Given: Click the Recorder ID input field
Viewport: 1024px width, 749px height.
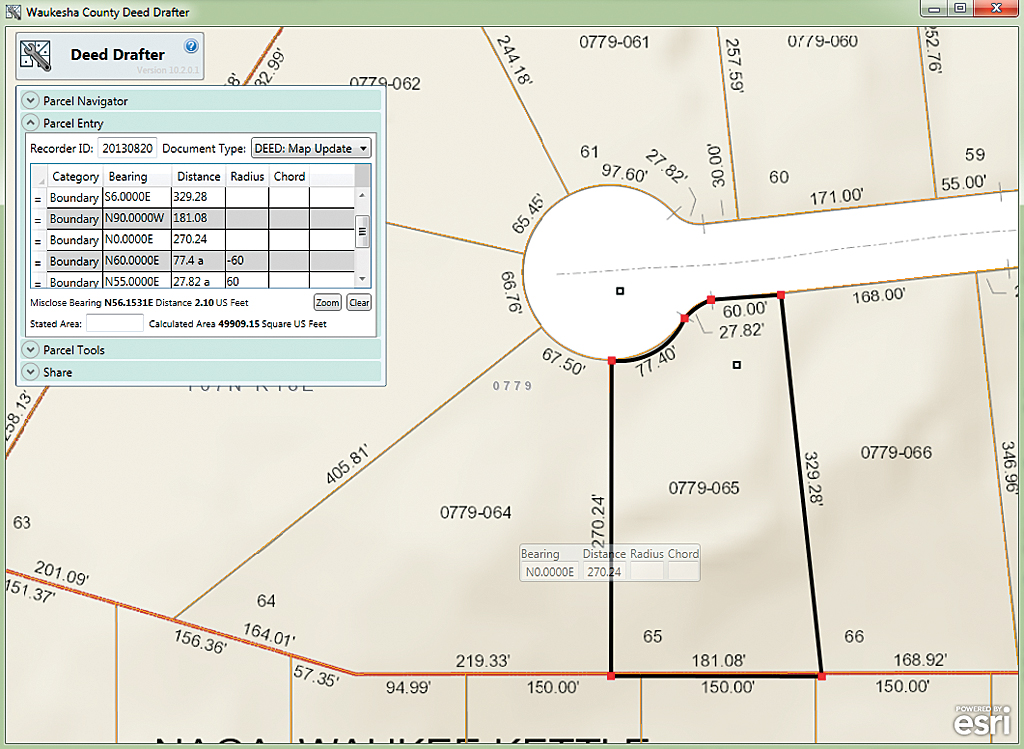Looking at the screenshot, I should click(127, 148).
